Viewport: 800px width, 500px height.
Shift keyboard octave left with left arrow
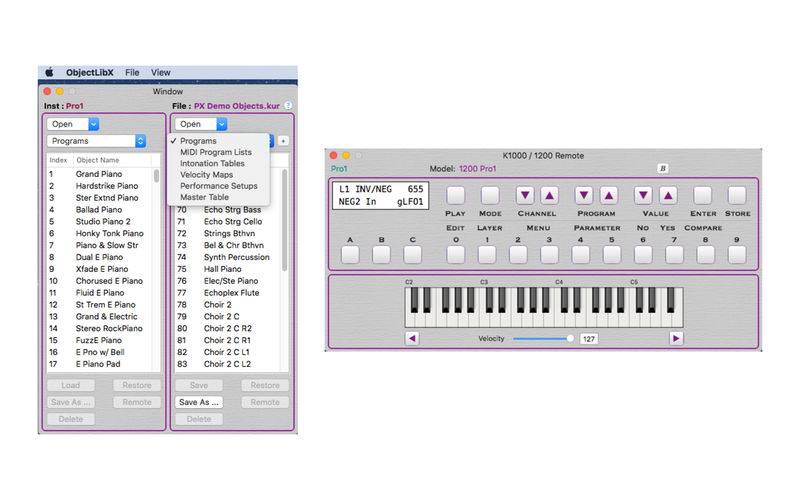[412, 338]
